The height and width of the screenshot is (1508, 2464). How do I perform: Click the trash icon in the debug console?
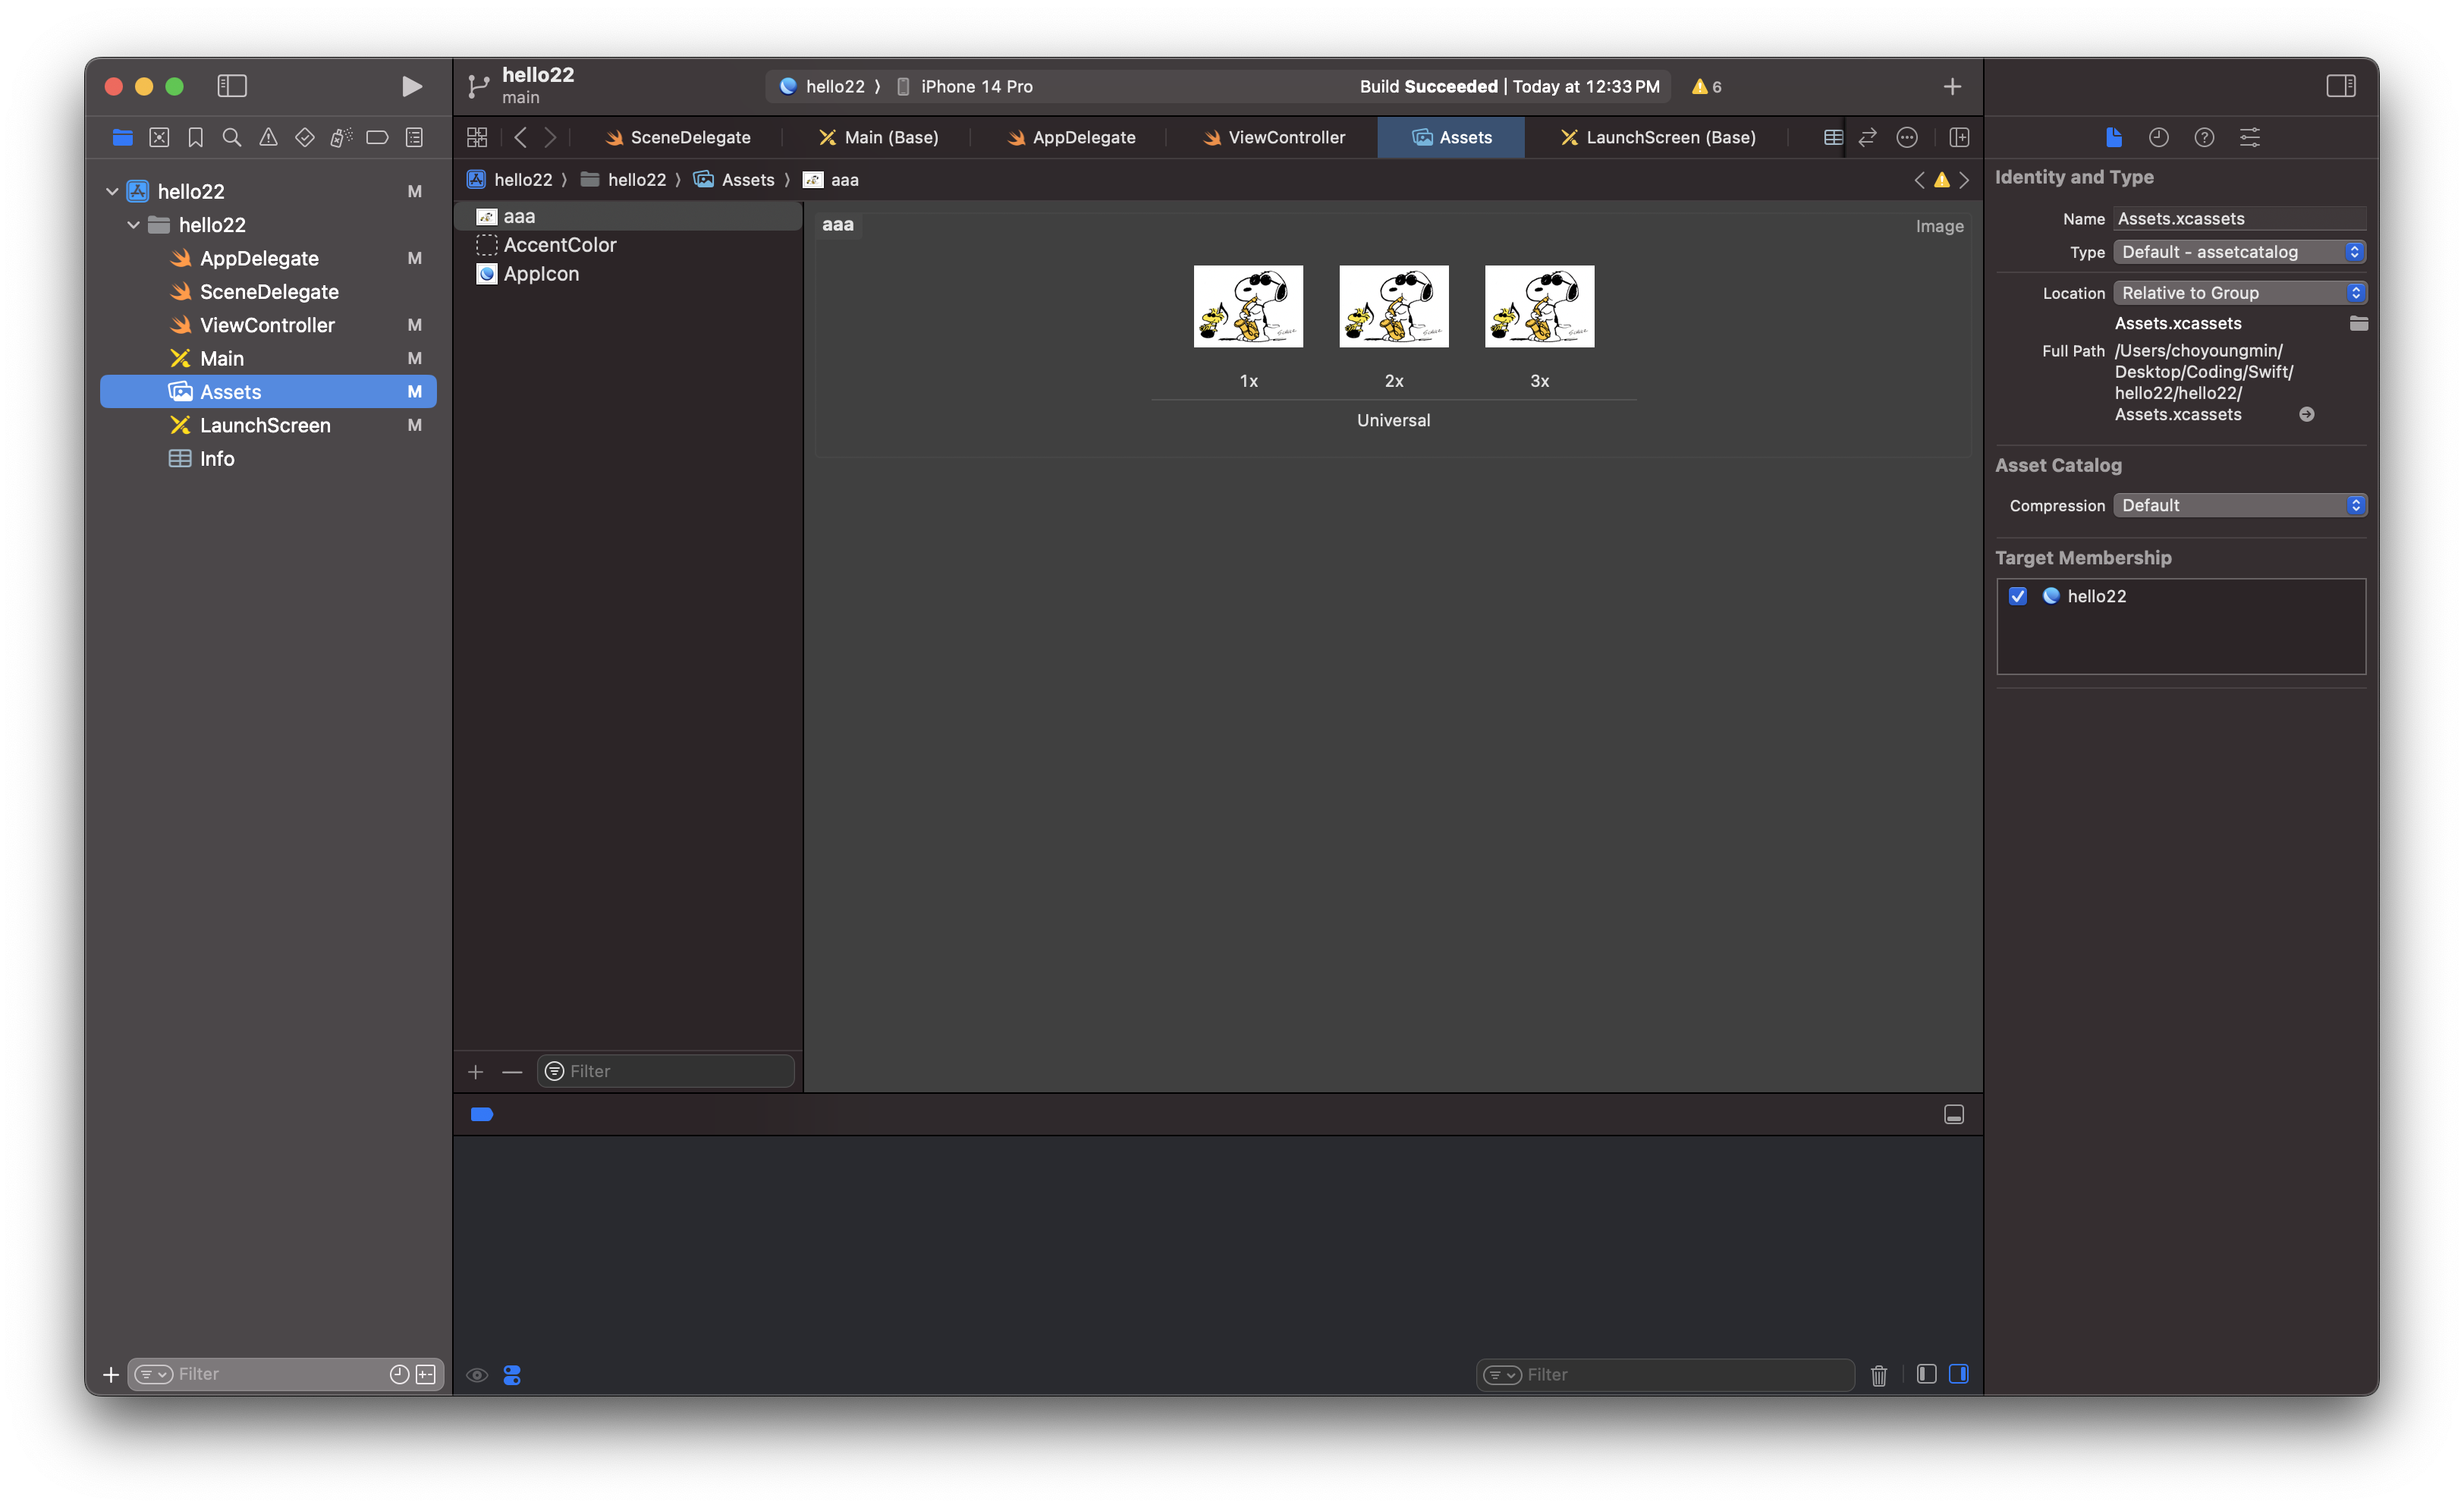(1878, 1375)
